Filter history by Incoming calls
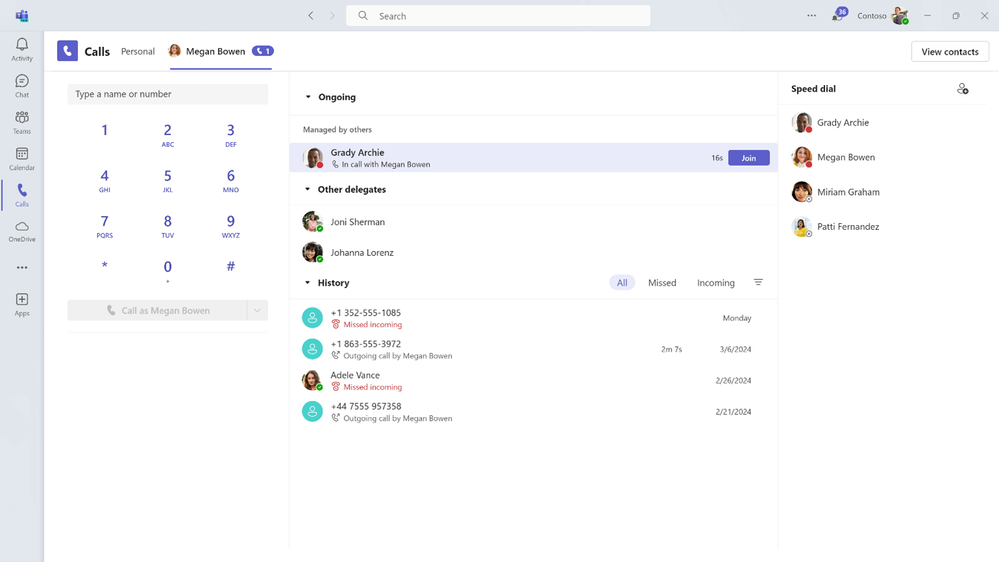Viewport: 999px width, 562px height. pos(715,282)
